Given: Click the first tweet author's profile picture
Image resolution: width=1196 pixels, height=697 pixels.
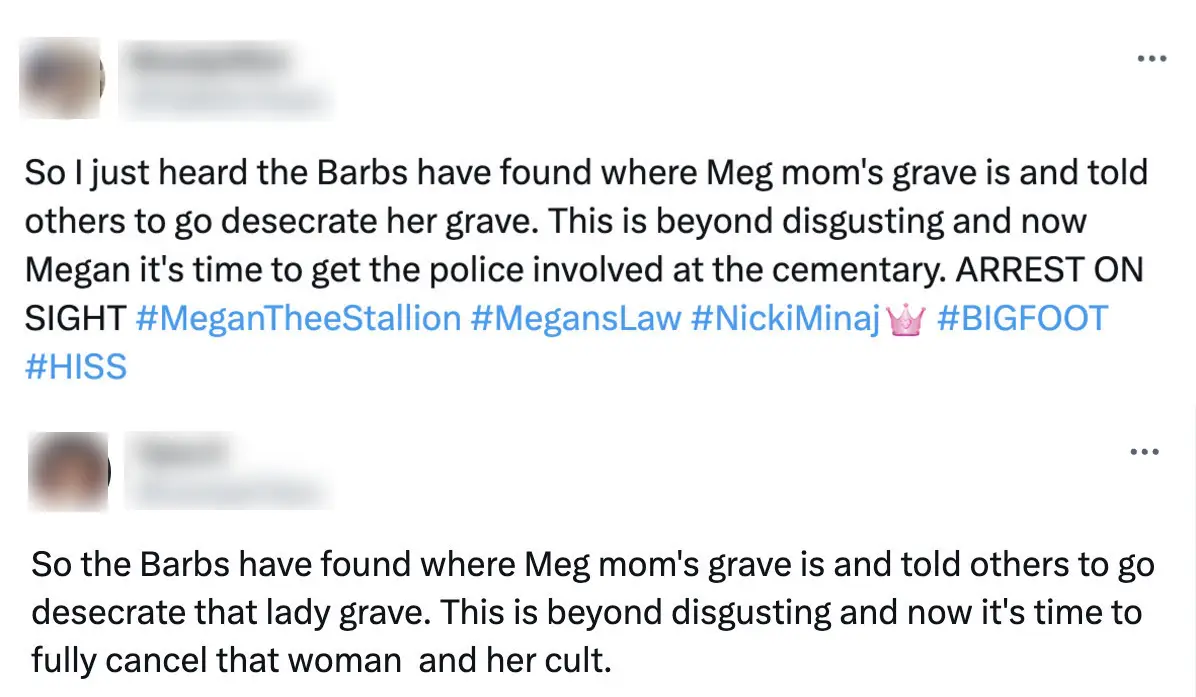Looking at the screenshot, I should point(61,78).
